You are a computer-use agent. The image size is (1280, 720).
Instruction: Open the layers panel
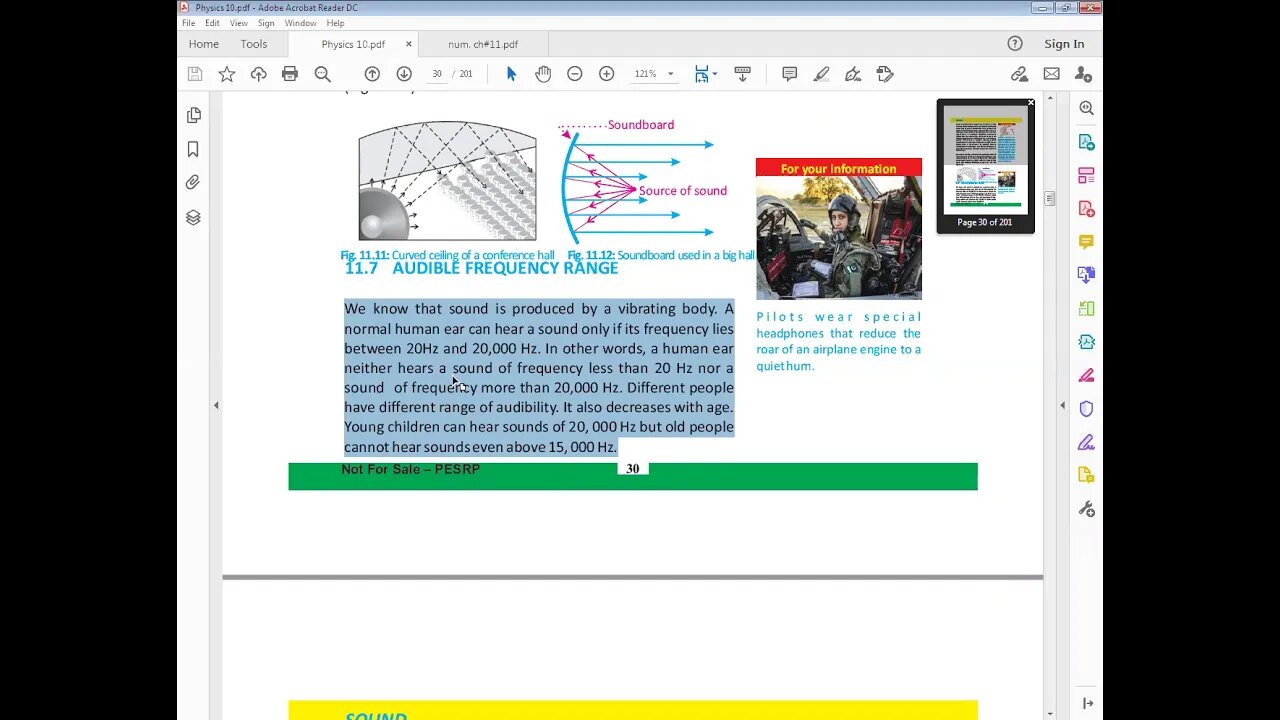(193, 217)
